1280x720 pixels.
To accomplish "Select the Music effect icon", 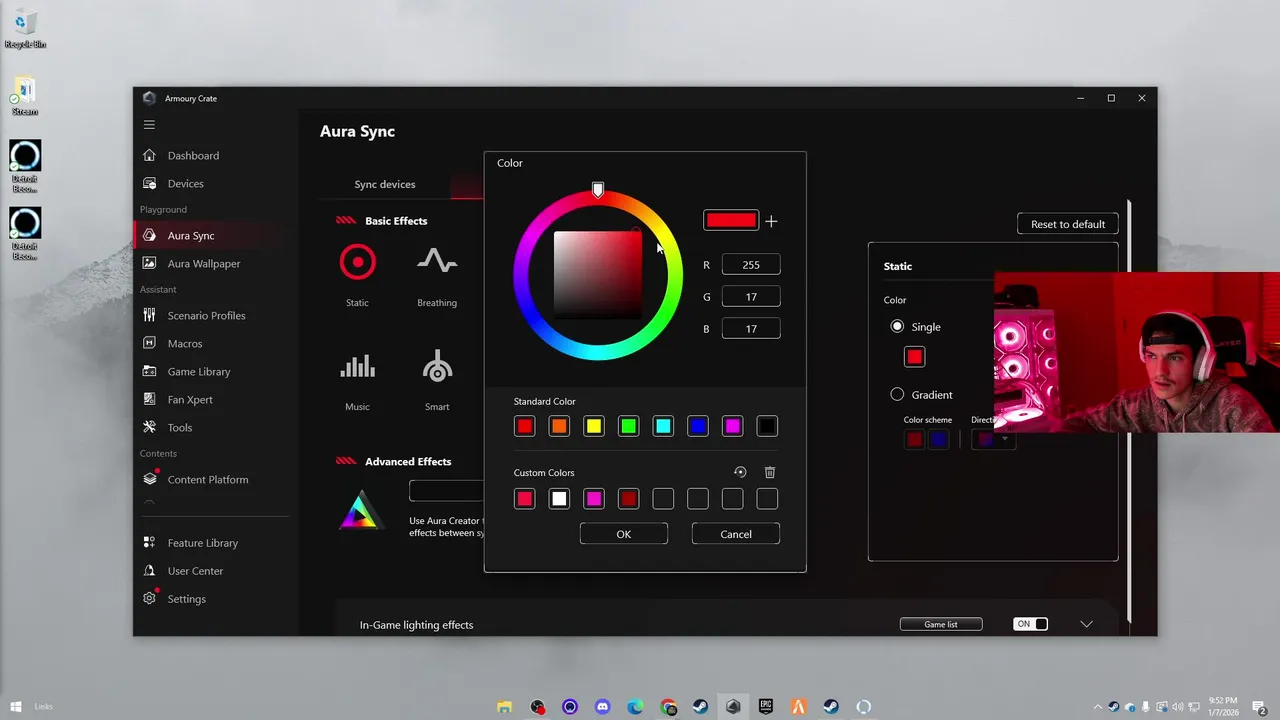I will tap(357, 367).
